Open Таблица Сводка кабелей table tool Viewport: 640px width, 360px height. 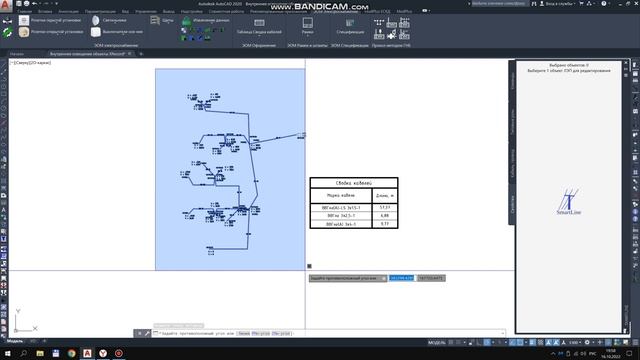click(259, 27)
